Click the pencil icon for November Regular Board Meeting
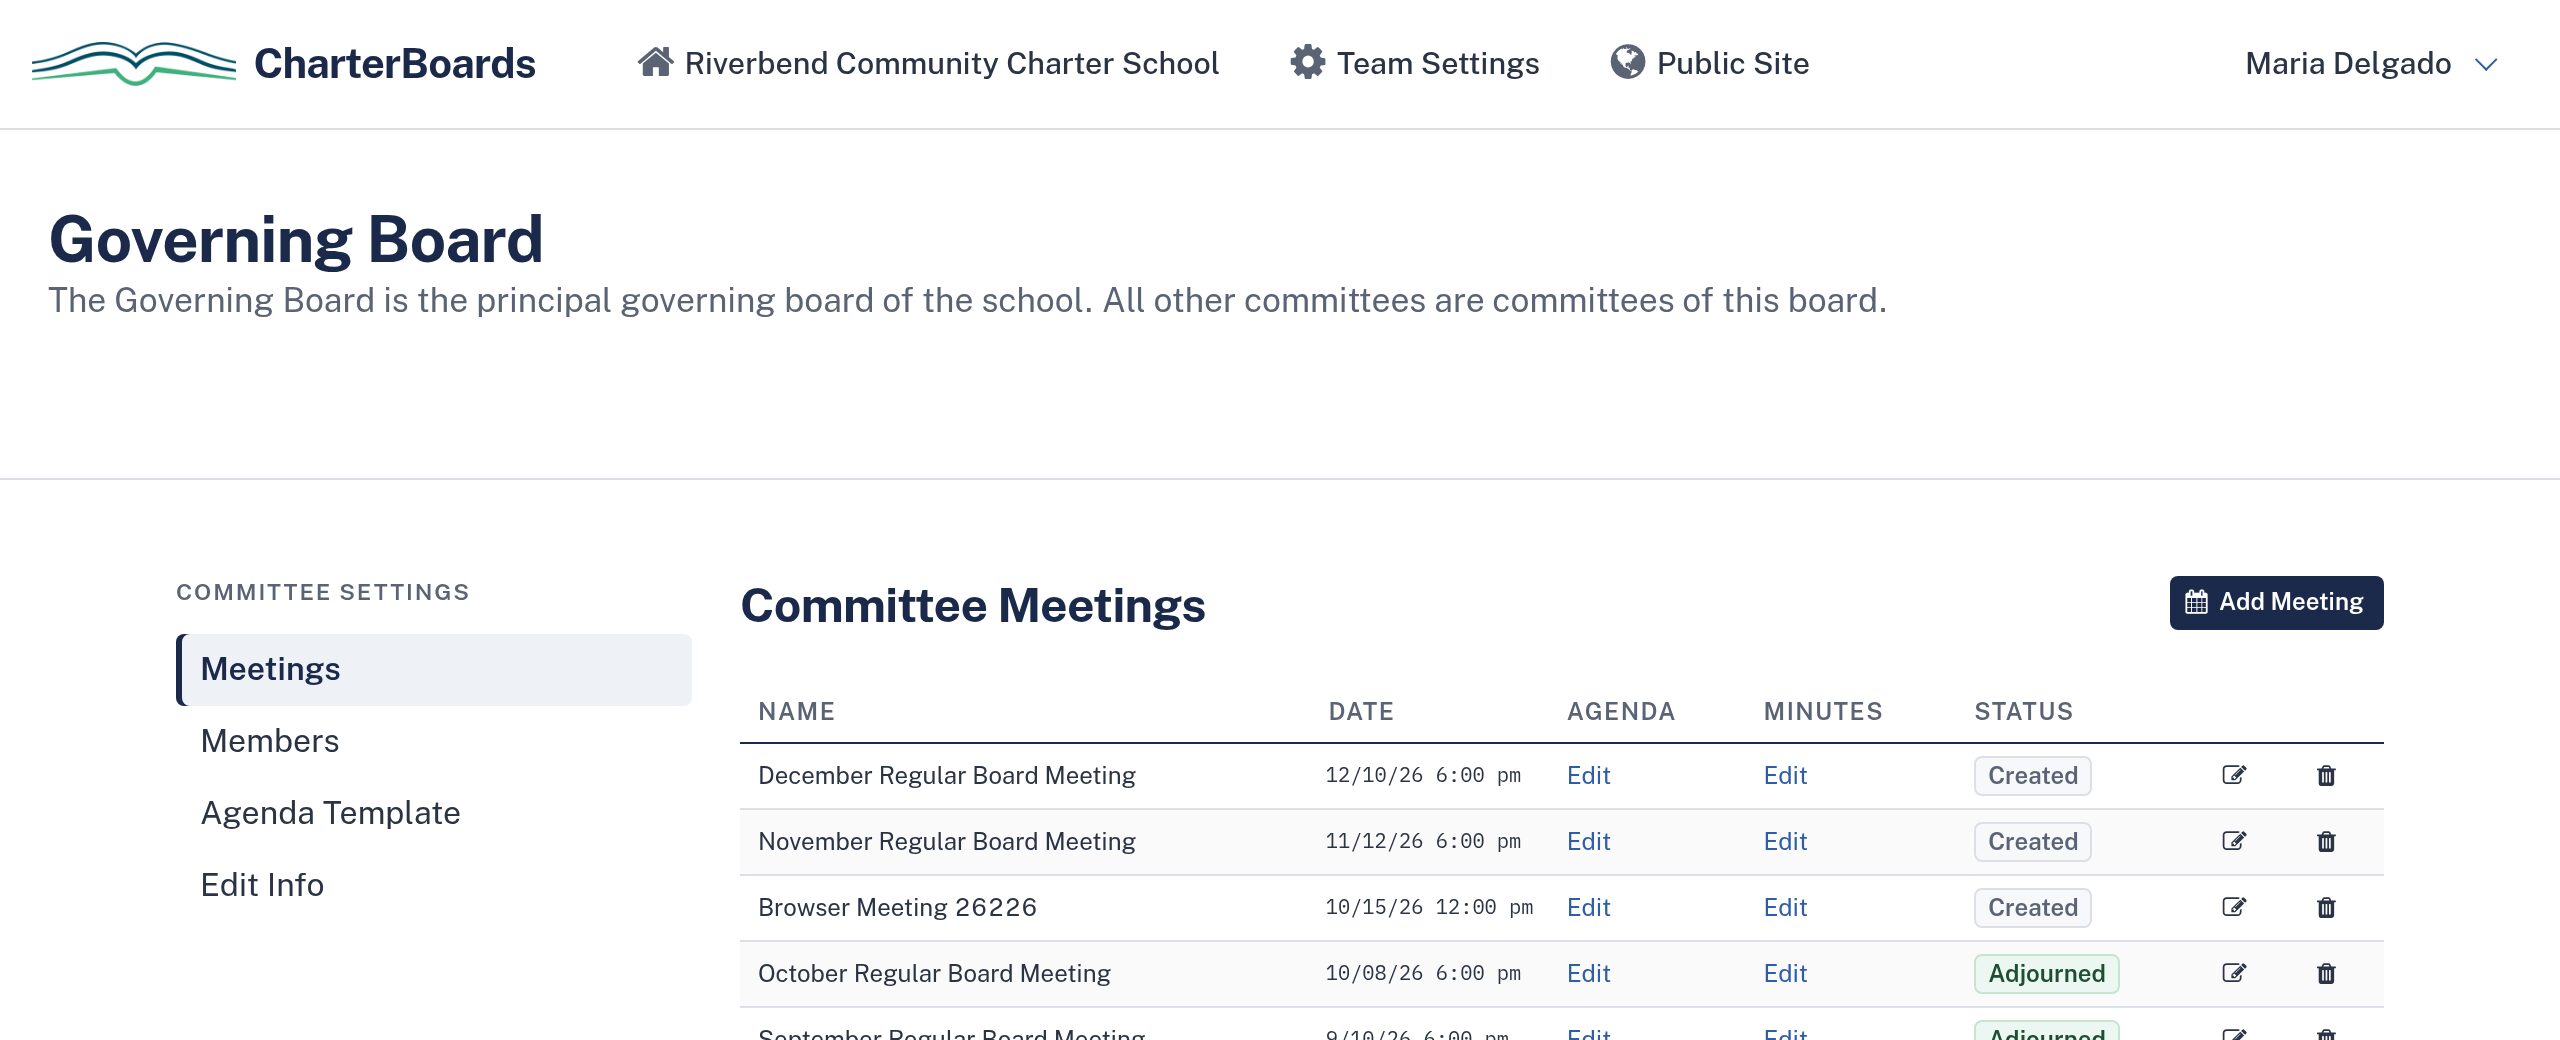Screen dimensions: 2560x1040 (2234, 841)
